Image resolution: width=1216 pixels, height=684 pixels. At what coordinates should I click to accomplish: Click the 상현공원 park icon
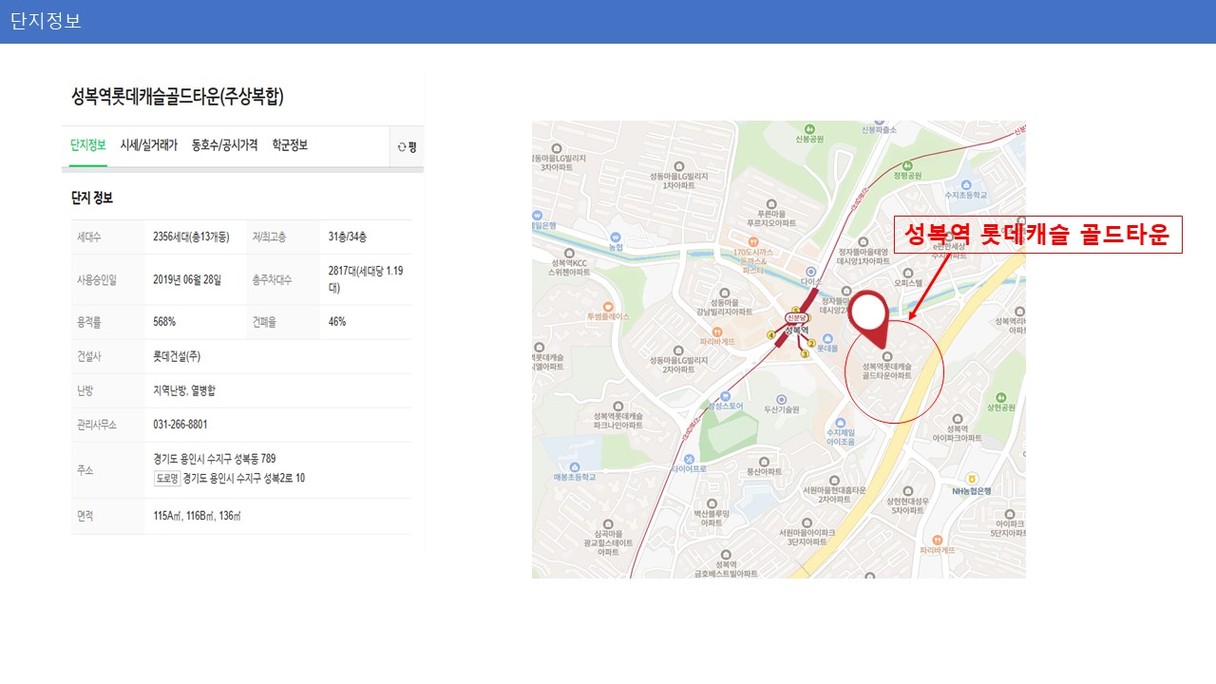click(1000, 396)
